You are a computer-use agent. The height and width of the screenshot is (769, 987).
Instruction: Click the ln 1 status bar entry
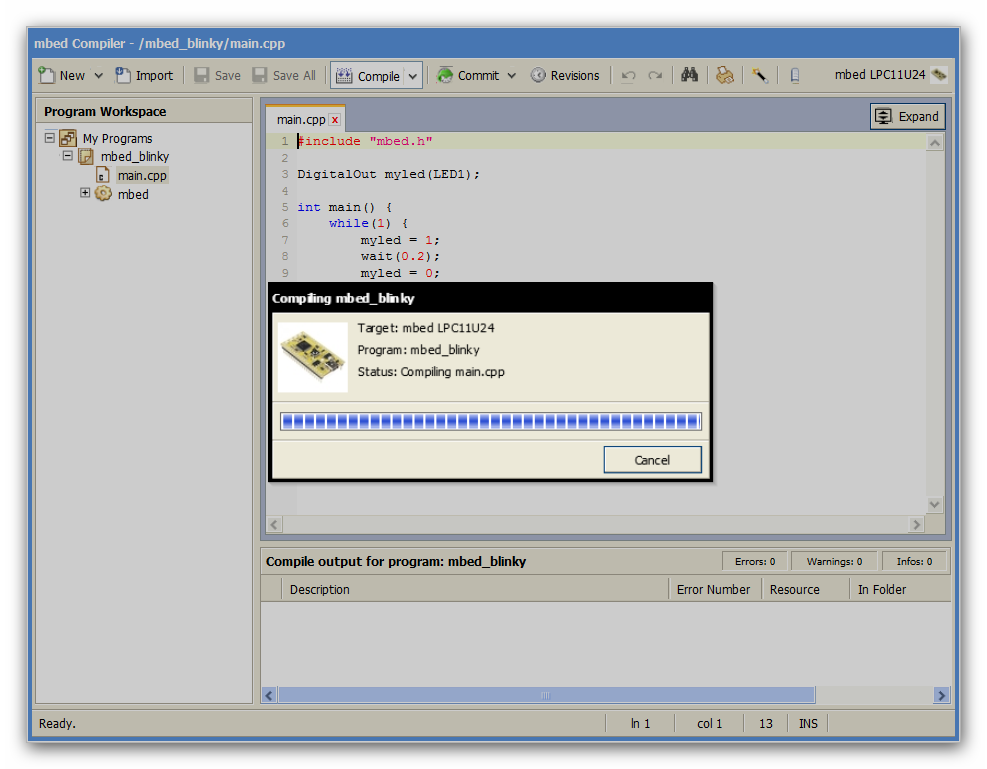coord(640,724)
